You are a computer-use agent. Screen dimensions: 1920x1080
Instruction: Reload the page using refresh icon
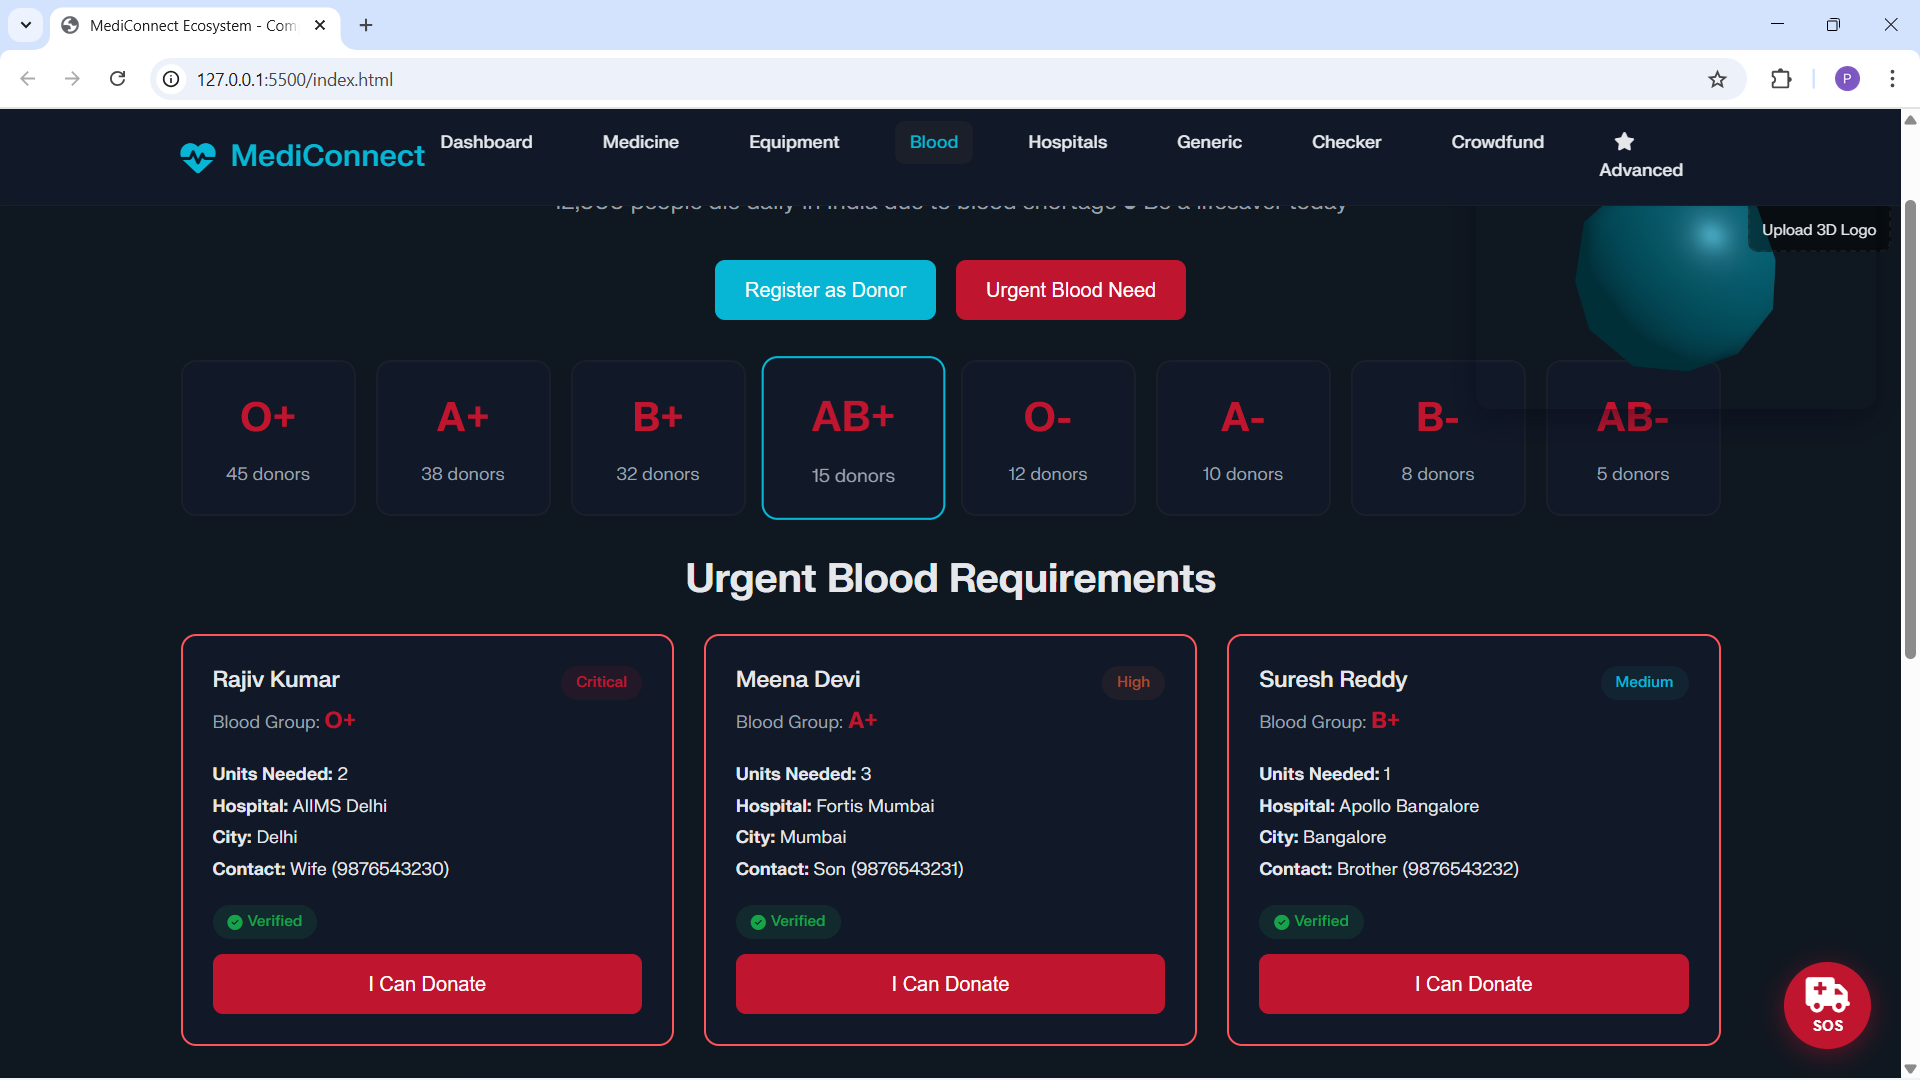(x=118, y=79)
